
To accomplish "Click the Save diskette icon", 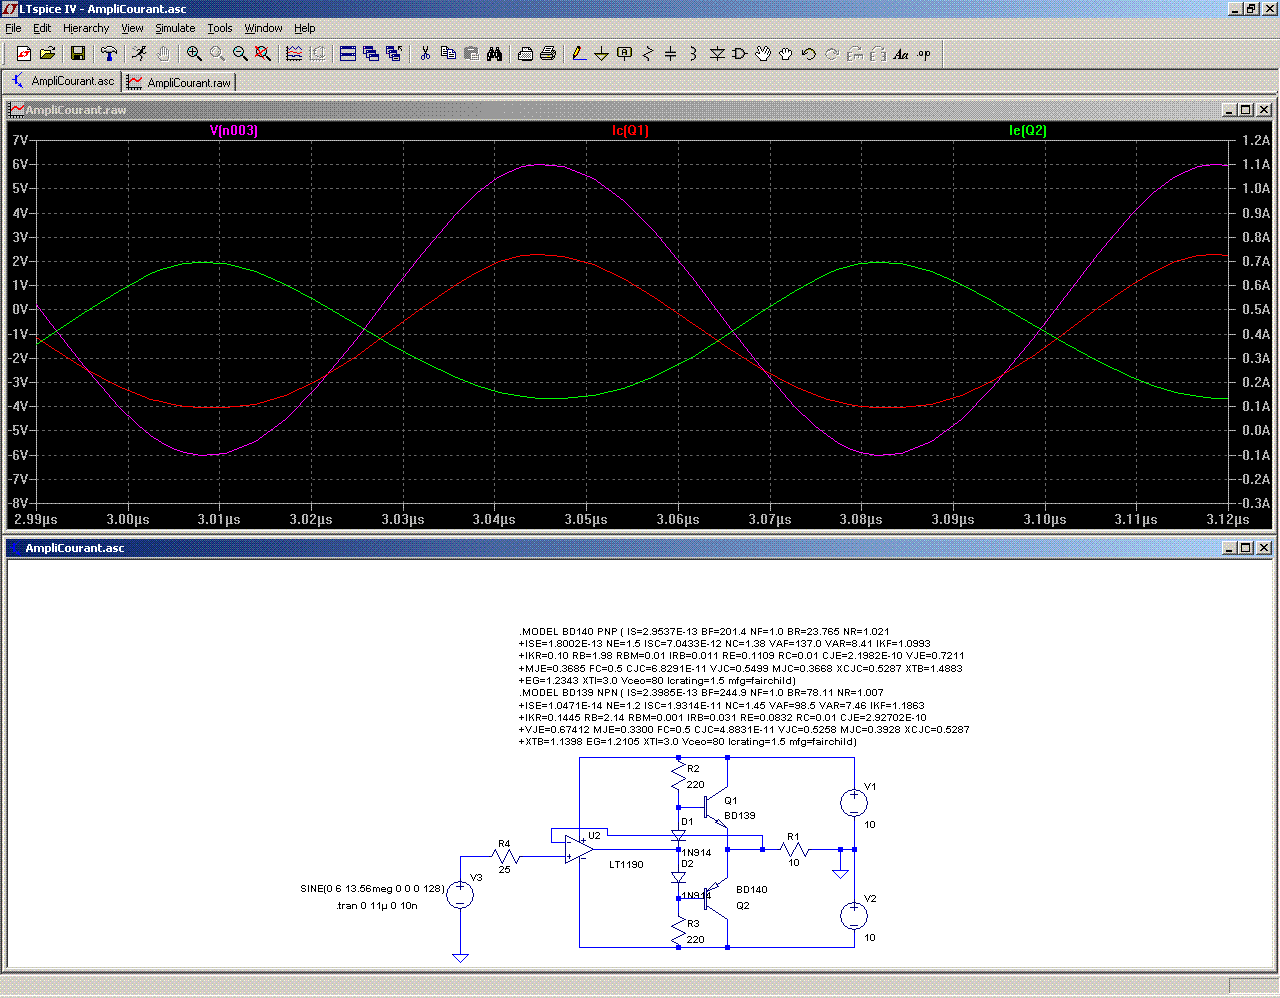I will [78, 54].
